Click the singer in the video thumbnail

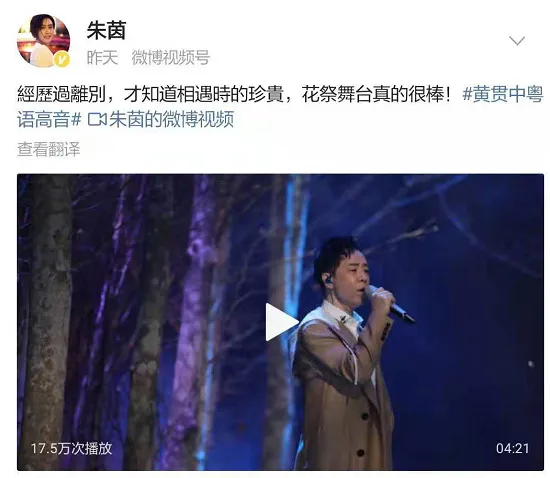(347, 352)
